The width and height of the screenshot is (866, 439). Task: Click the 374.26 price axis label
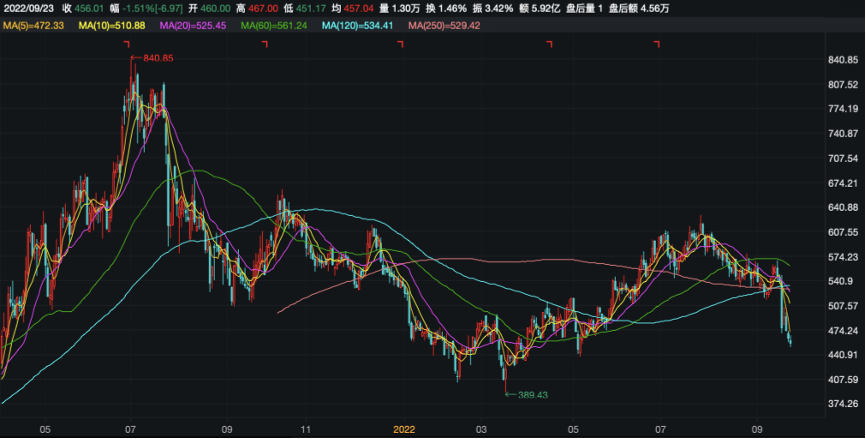843,404
